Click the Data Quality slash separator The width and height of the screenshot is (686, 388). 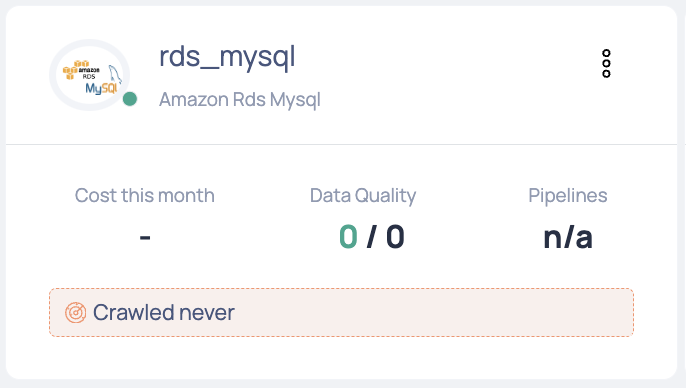point(371,237)
